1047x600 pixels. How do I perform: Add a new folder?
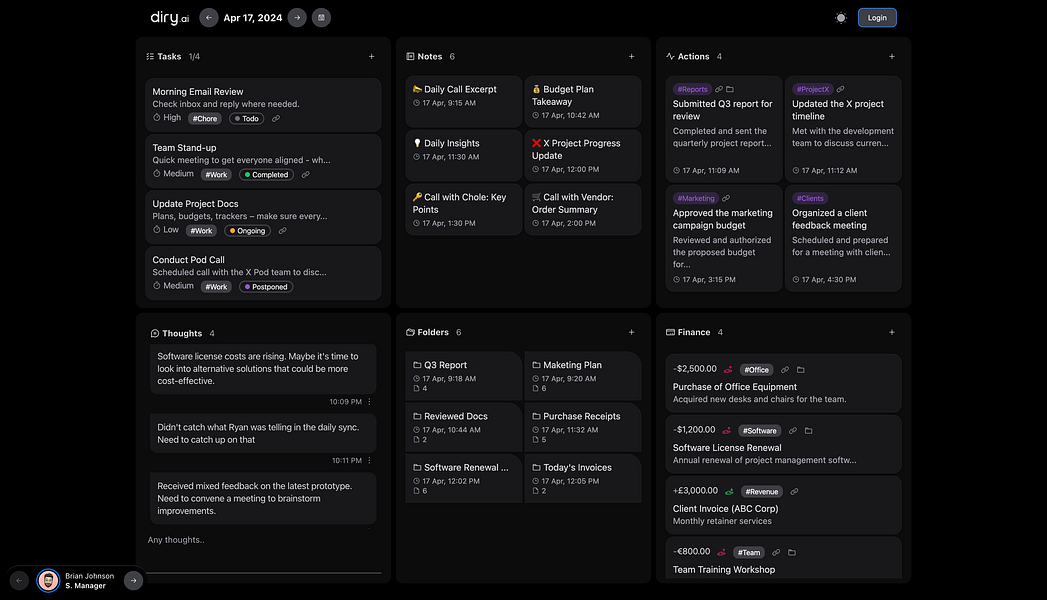[x=631, y=332]
